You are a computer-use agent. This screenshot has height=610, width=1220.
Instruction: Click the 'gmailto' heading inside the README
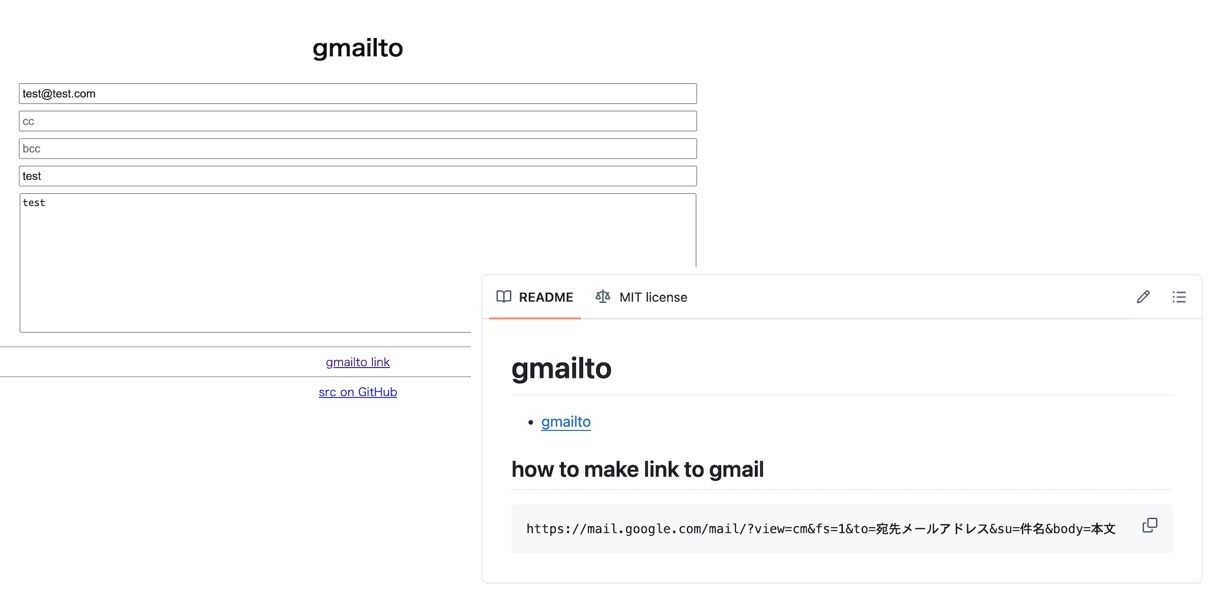click(x=561, y=368)
